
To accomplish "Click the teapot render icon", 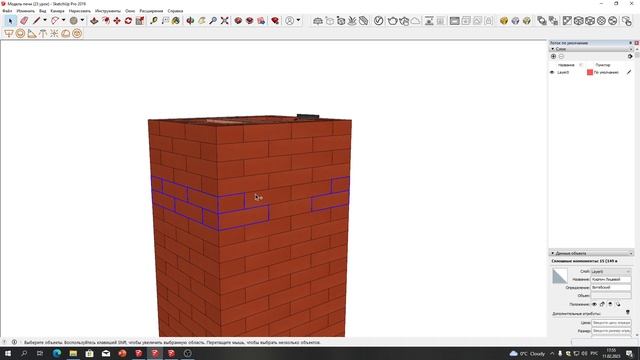I will (393, 20).
